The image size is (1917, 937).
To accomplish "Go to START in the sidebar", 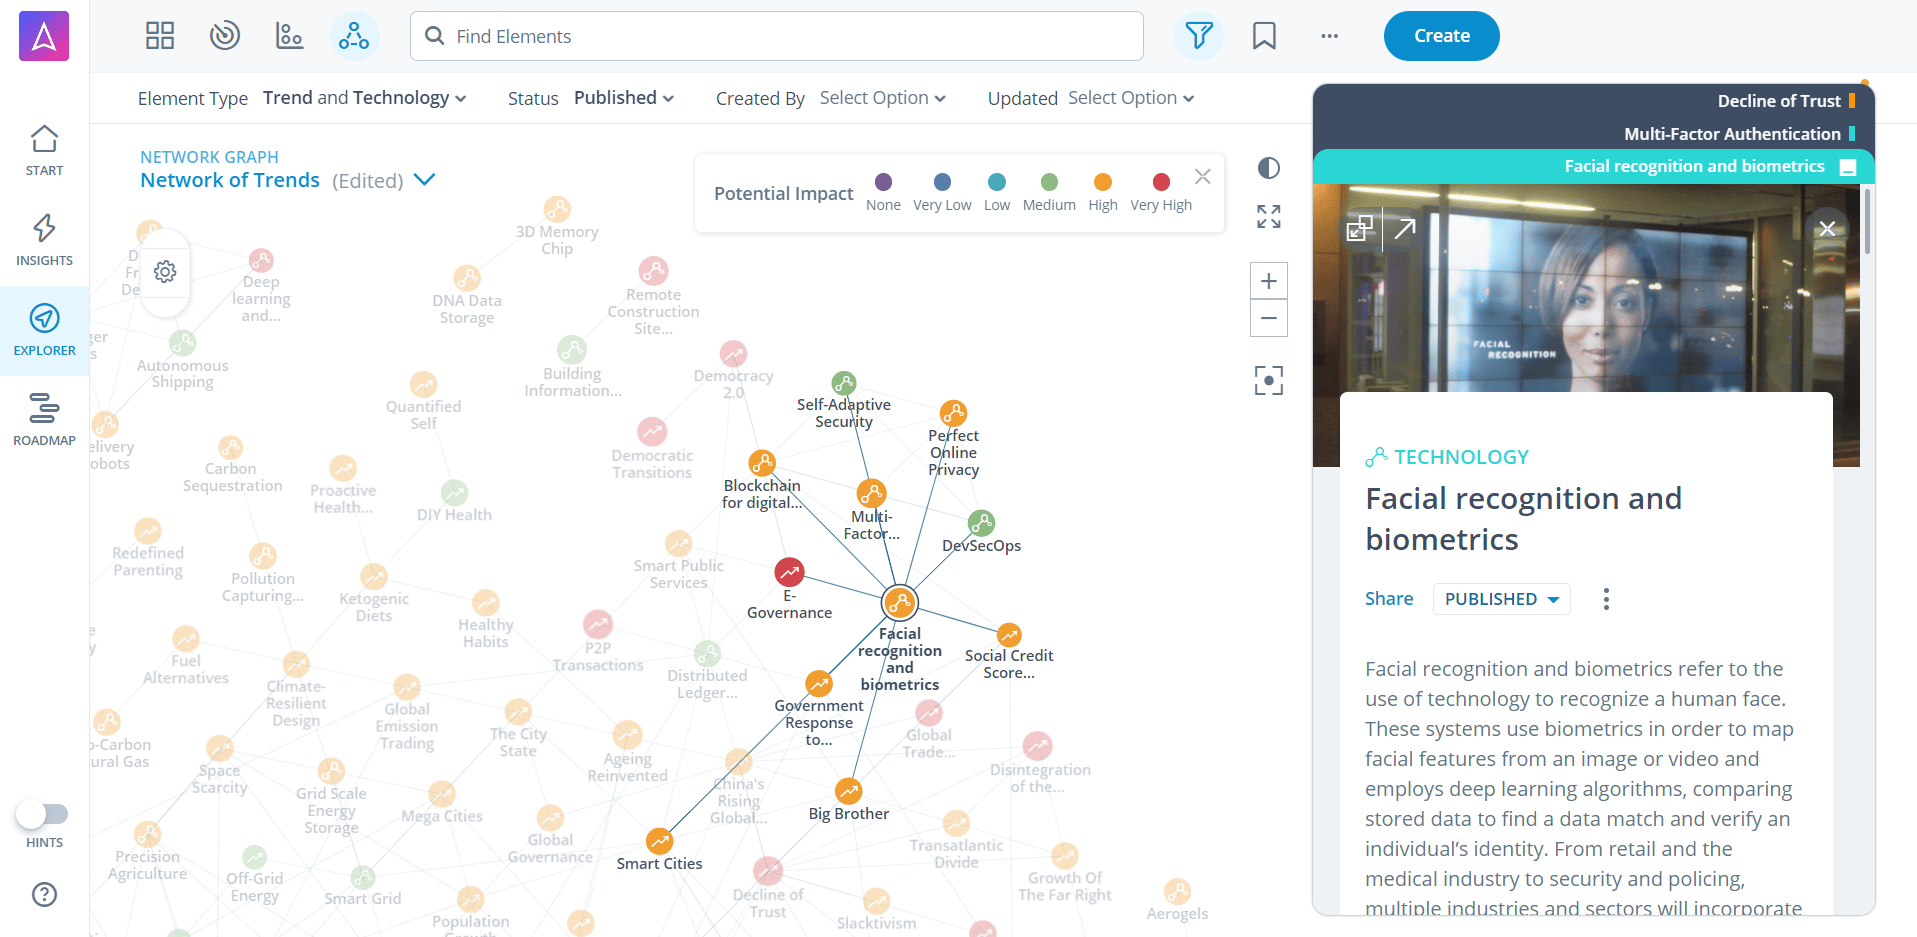I will (x=44, y=151).
